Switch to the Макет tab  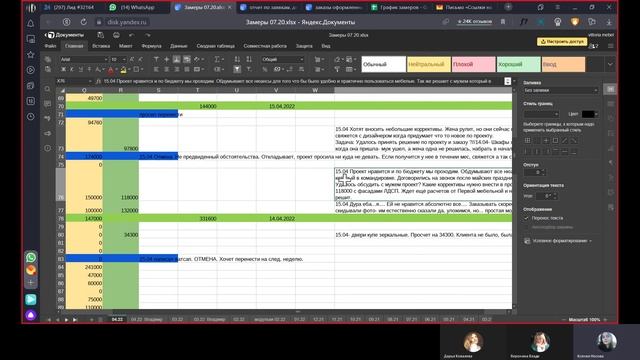point(125,46)
